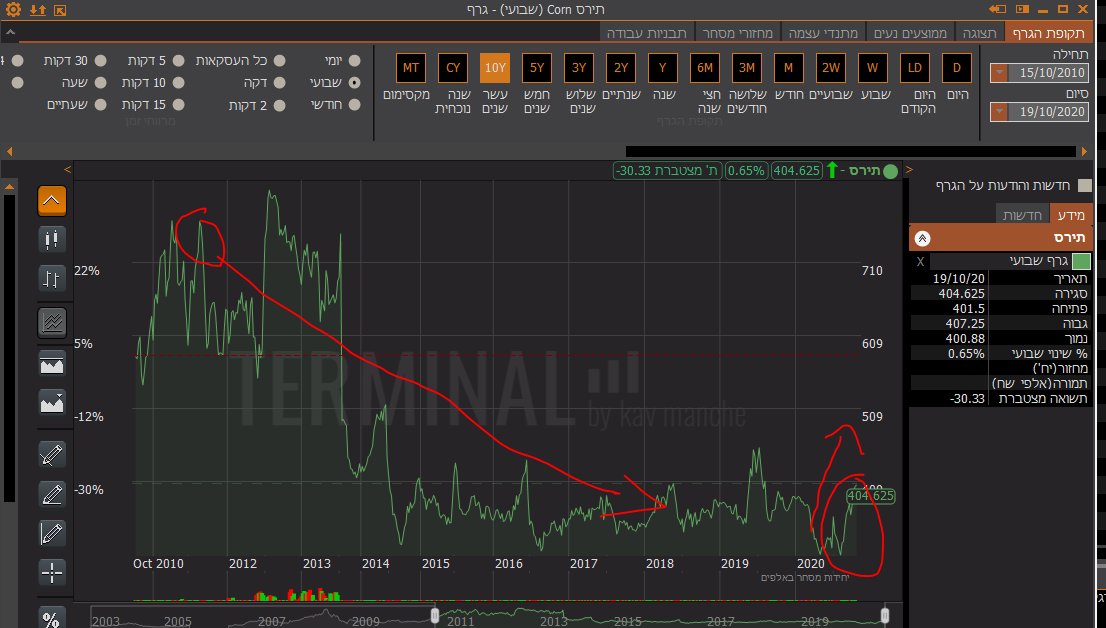The height and width of the screenshot is (628, 1106).
Task: Choose the 15 דקות interval radio button
Action: coord(178,104)
